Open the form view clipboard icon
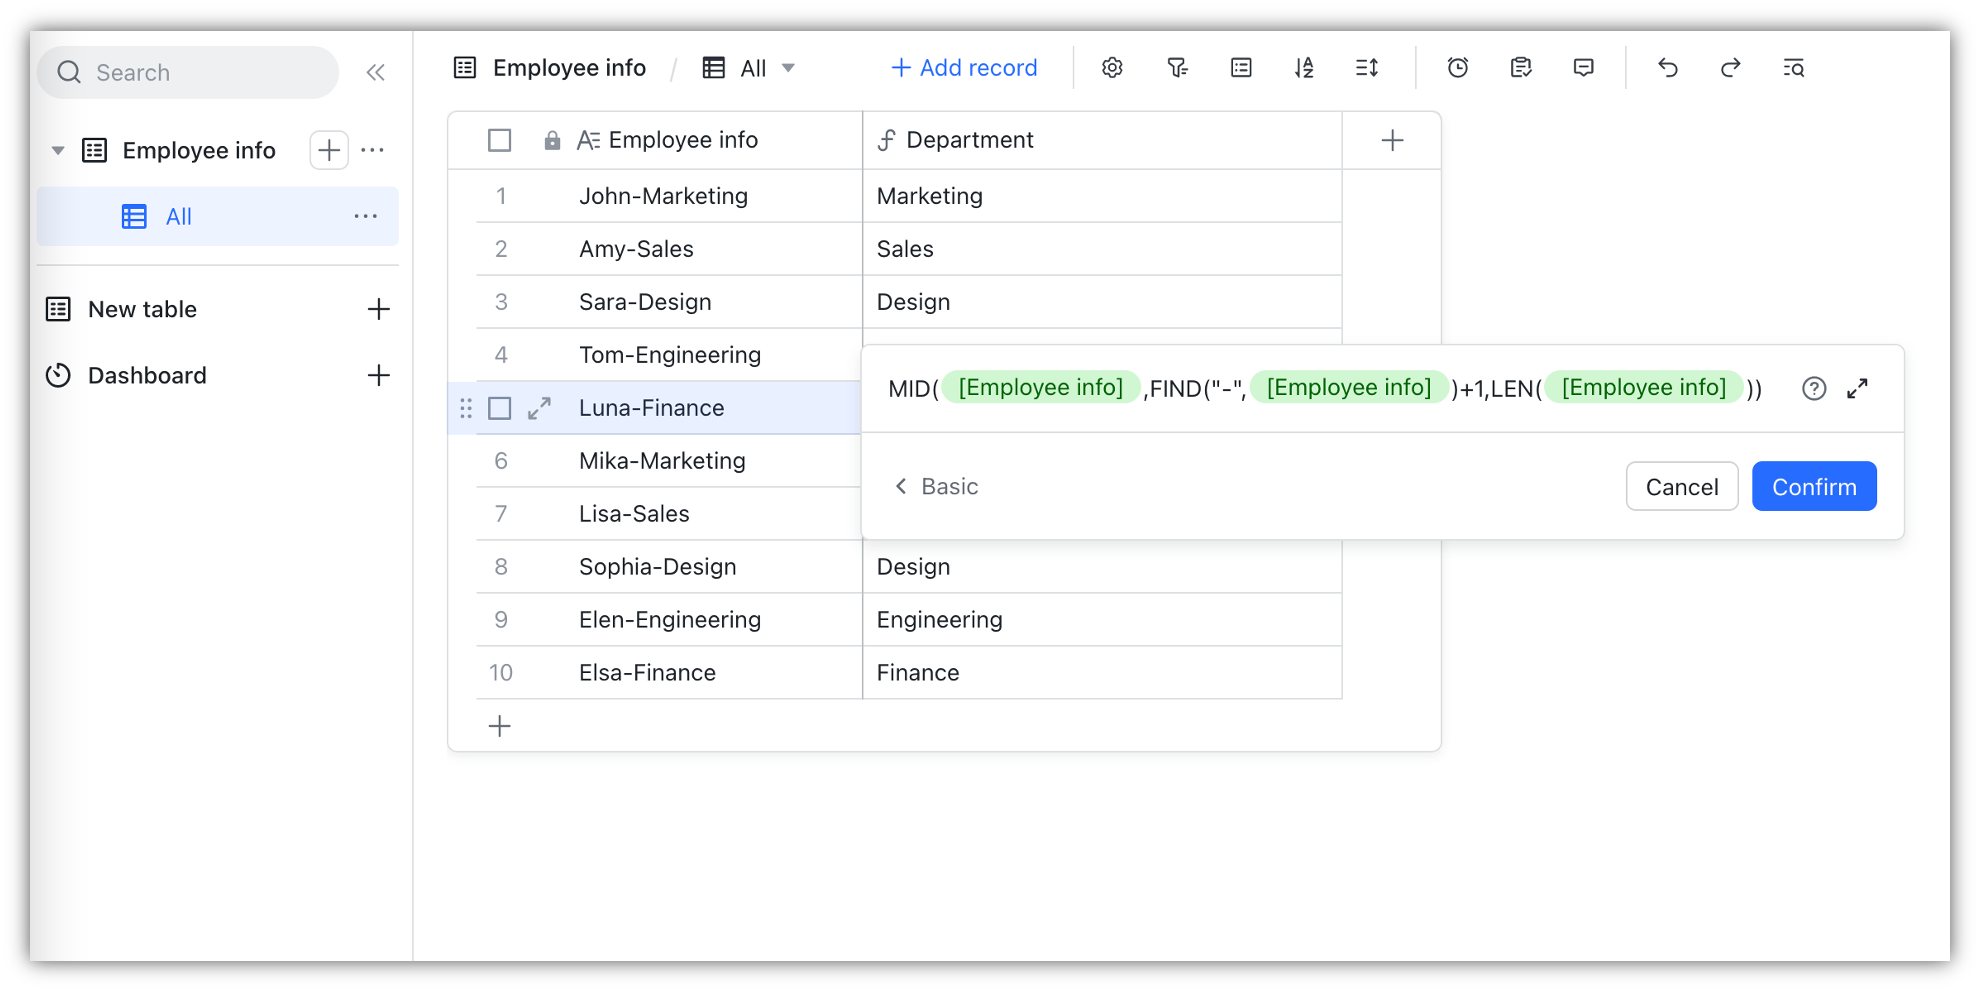Image resolution: width=1980 pixels, height=992 pixels. pos(1520,67)
